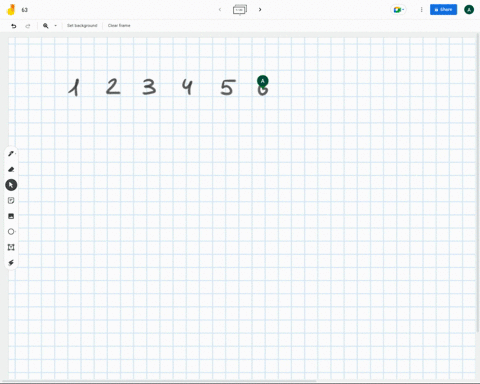Click the blue Share button

point(443,10)
